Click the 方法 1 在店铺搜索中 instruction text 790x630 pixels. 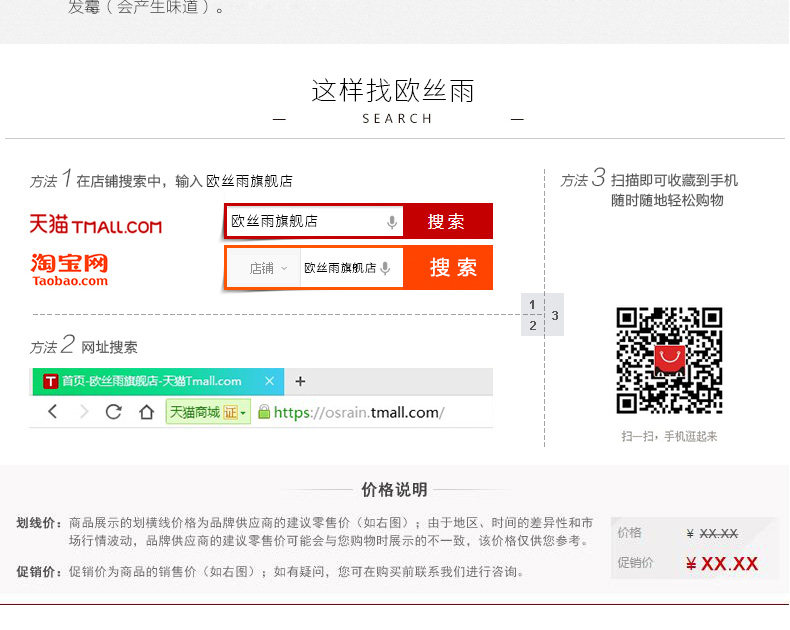[x=162, y=179]
